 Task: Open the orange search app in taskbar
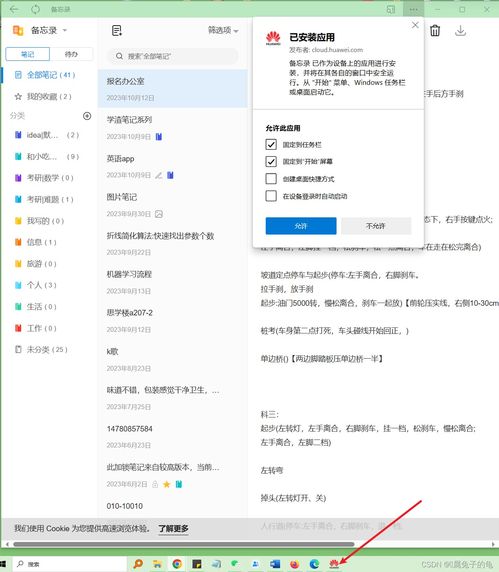(x=138, y=564)
